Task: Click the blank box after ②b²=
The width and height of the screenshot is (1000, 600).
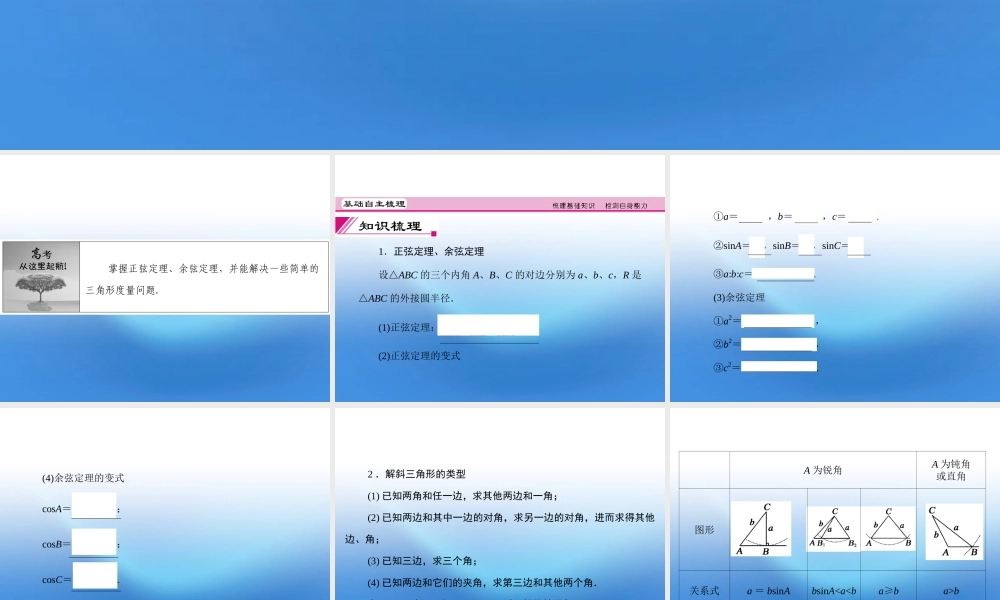Action: click(x=779, y=344)
